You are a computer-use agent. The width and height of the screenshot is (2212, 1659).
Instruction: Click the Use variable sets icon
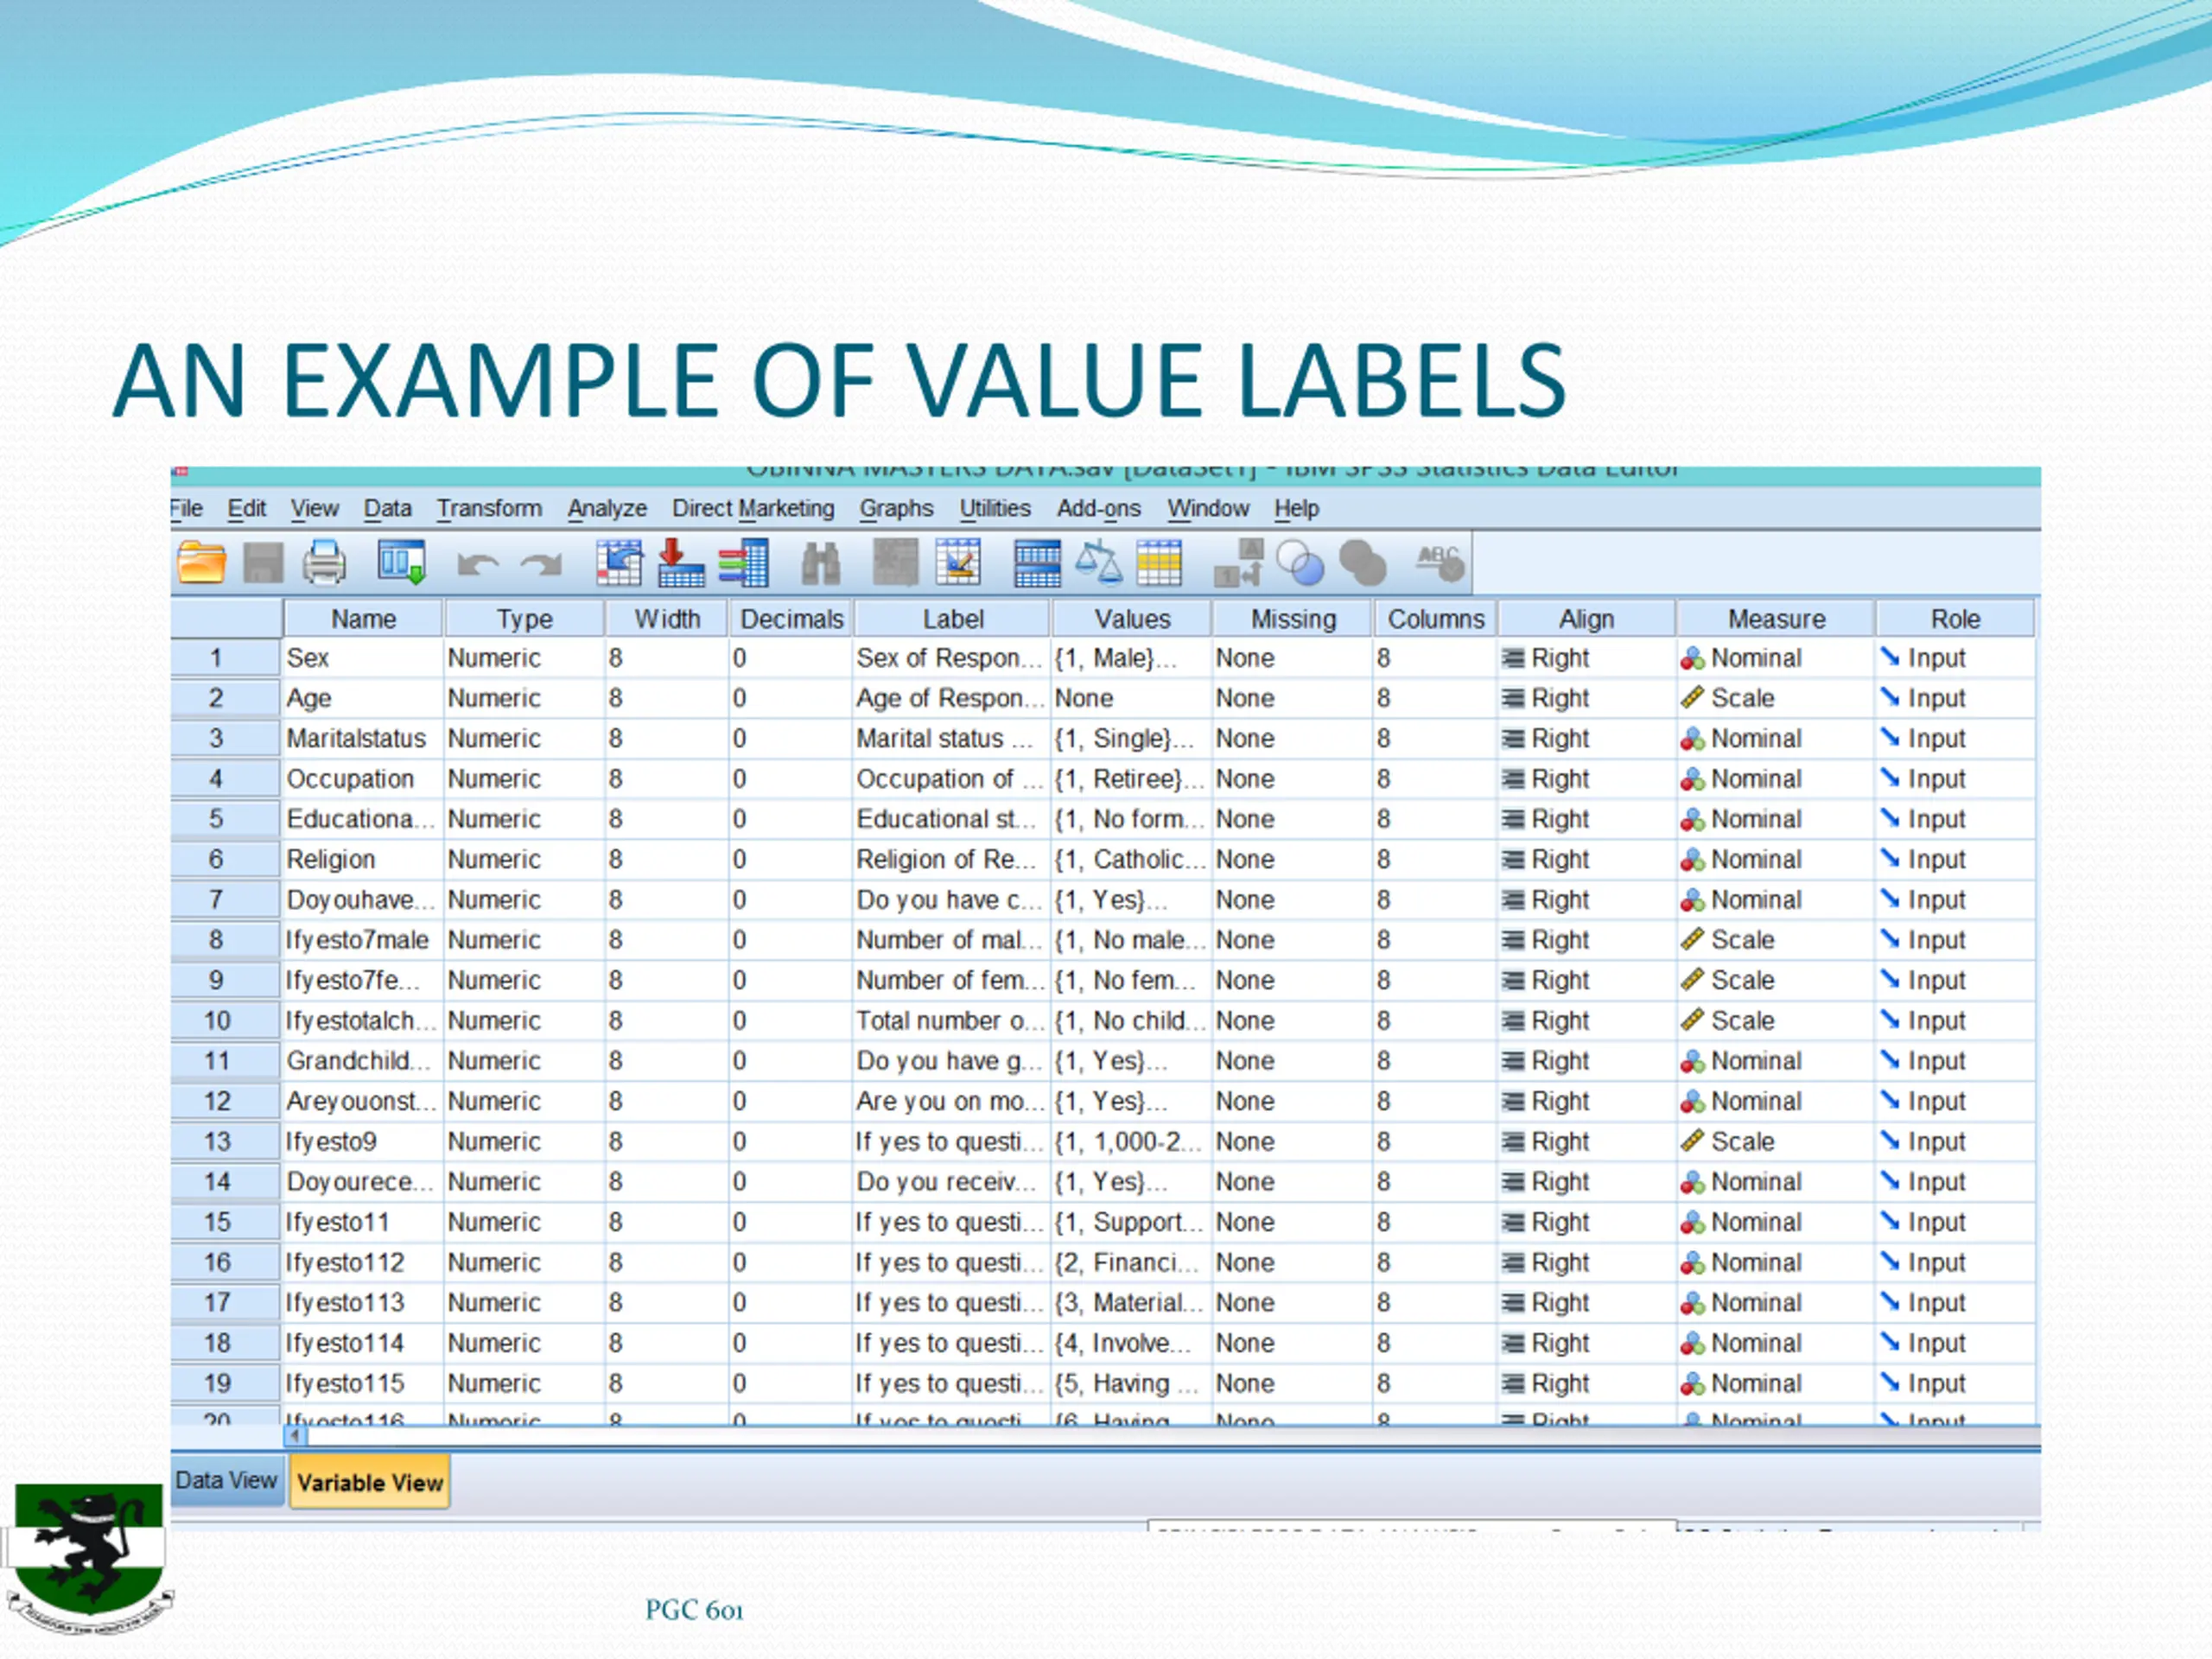click(x=1300, y=563)
